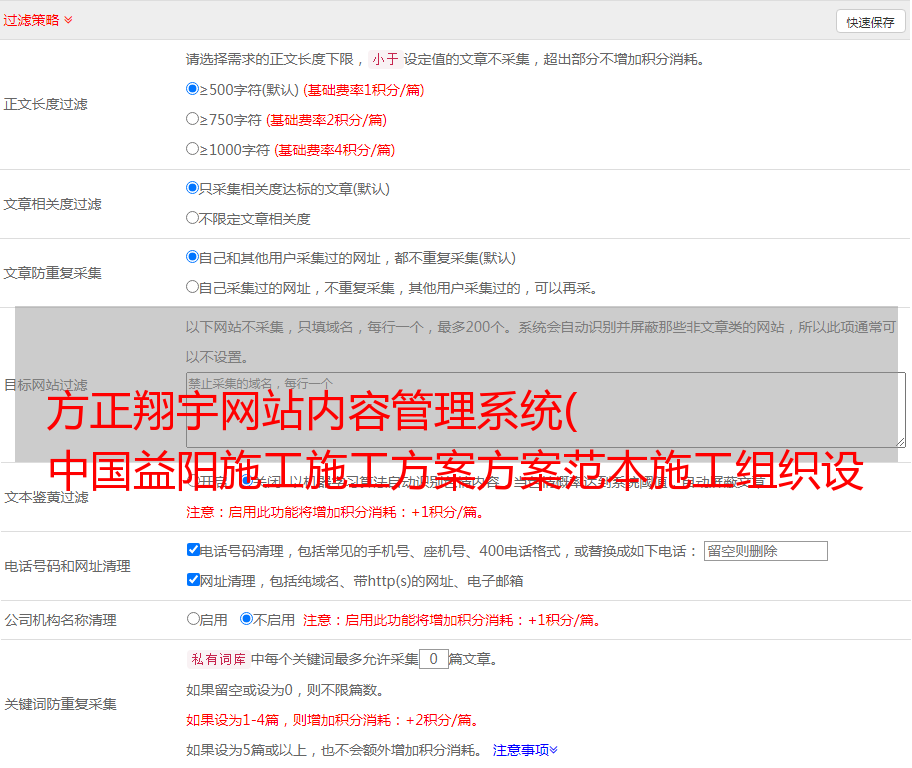
Task: Collapse the 过滤策略 section header
Action: point(38,20)
